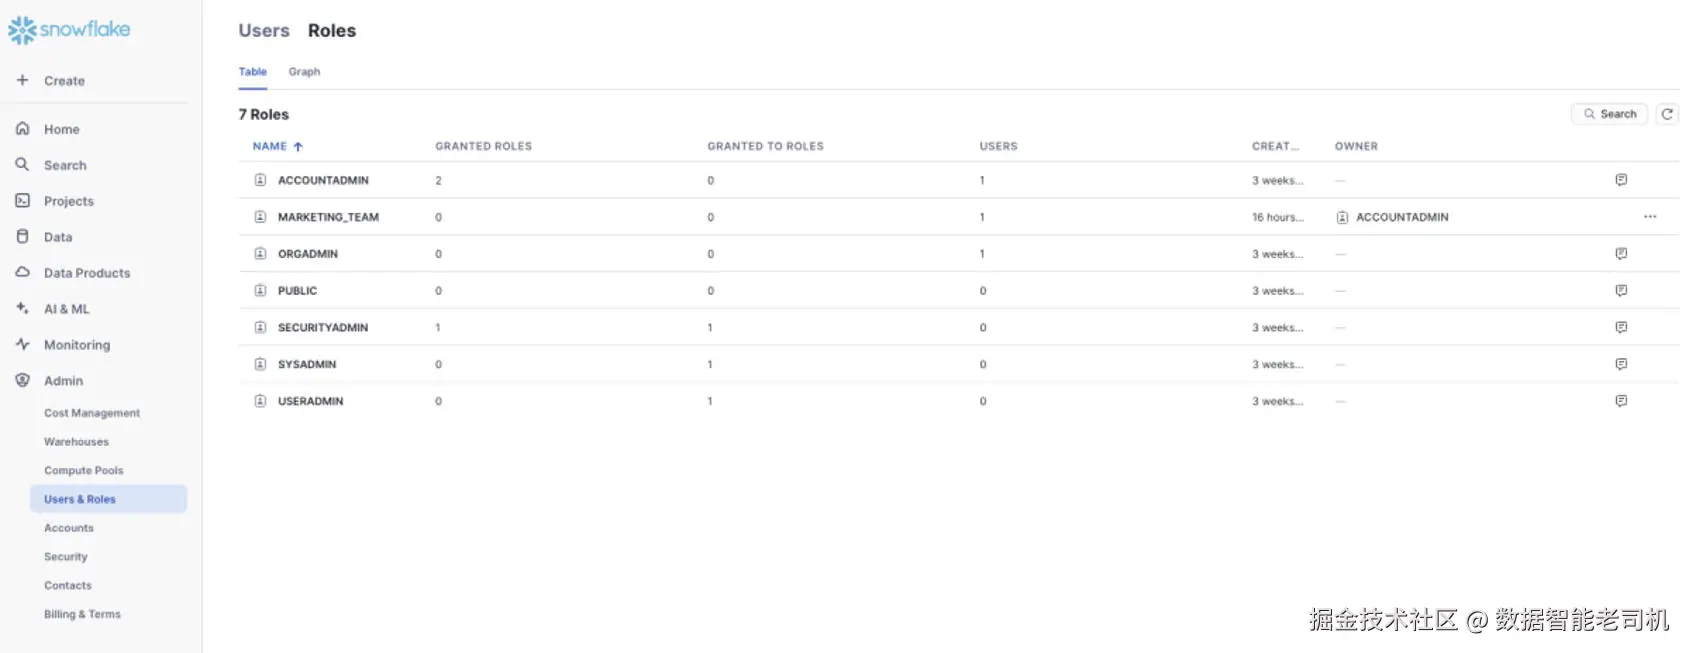
Task: Click the role icon beside USERADMIN name
Action: (x=260, y=401)
